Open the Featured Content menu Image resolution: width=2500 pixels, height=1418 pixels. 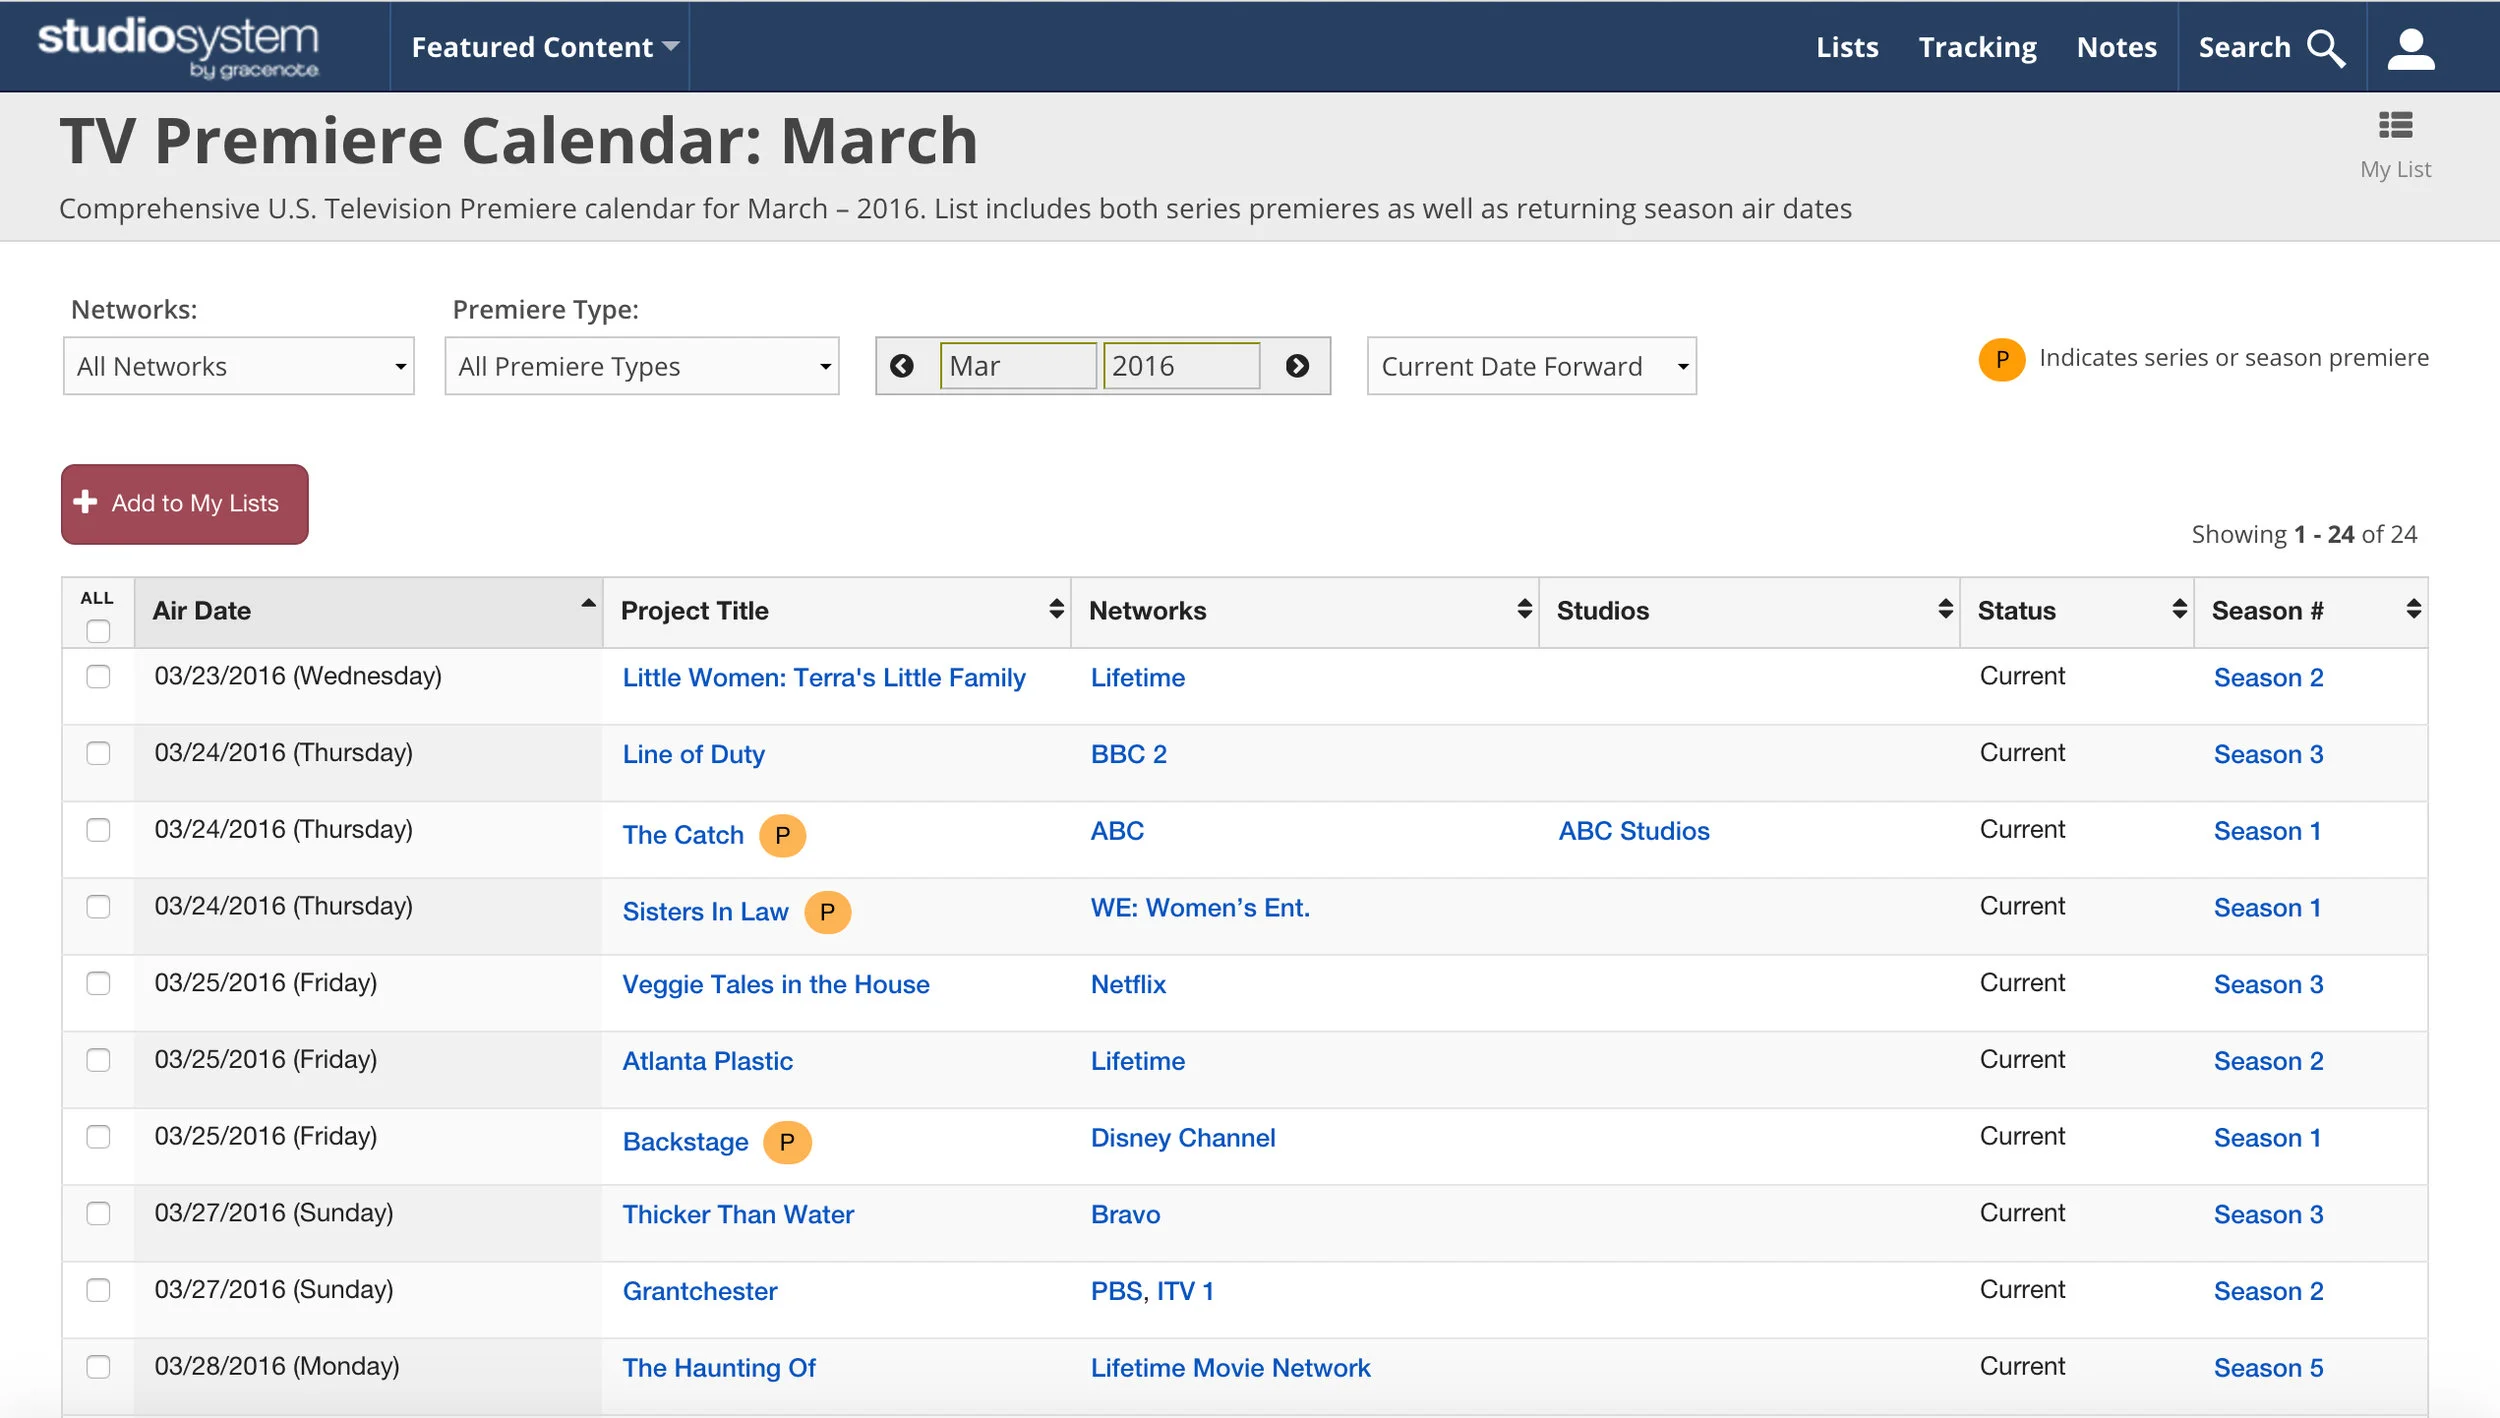tap(545, 47)
